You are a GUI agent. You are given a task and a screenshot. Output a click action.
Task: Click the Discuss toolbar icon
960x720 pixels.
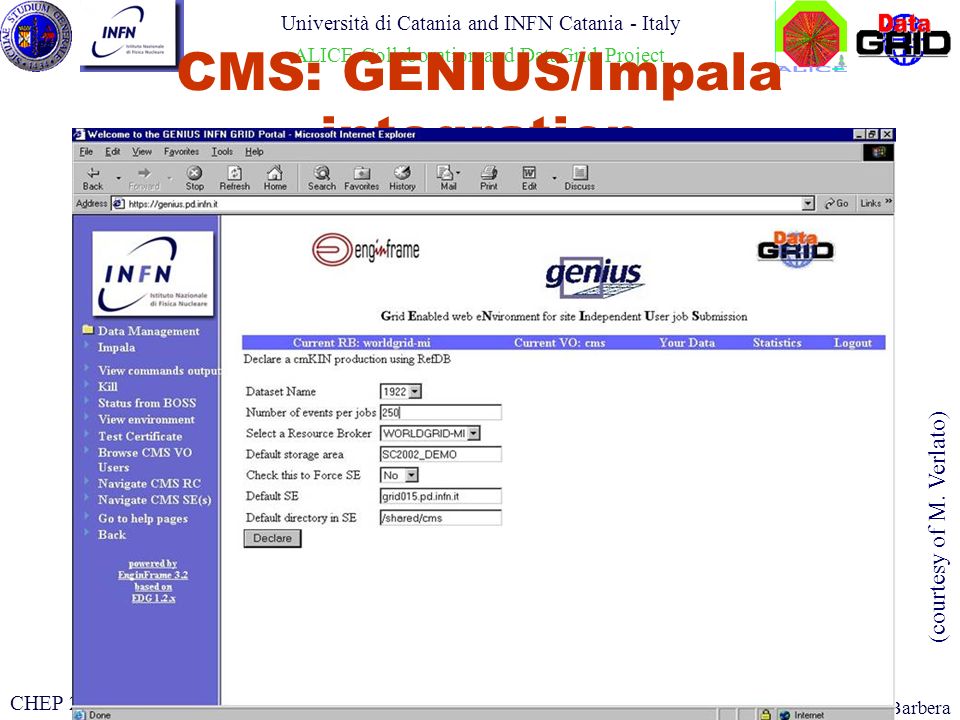[x=579, y=178]
